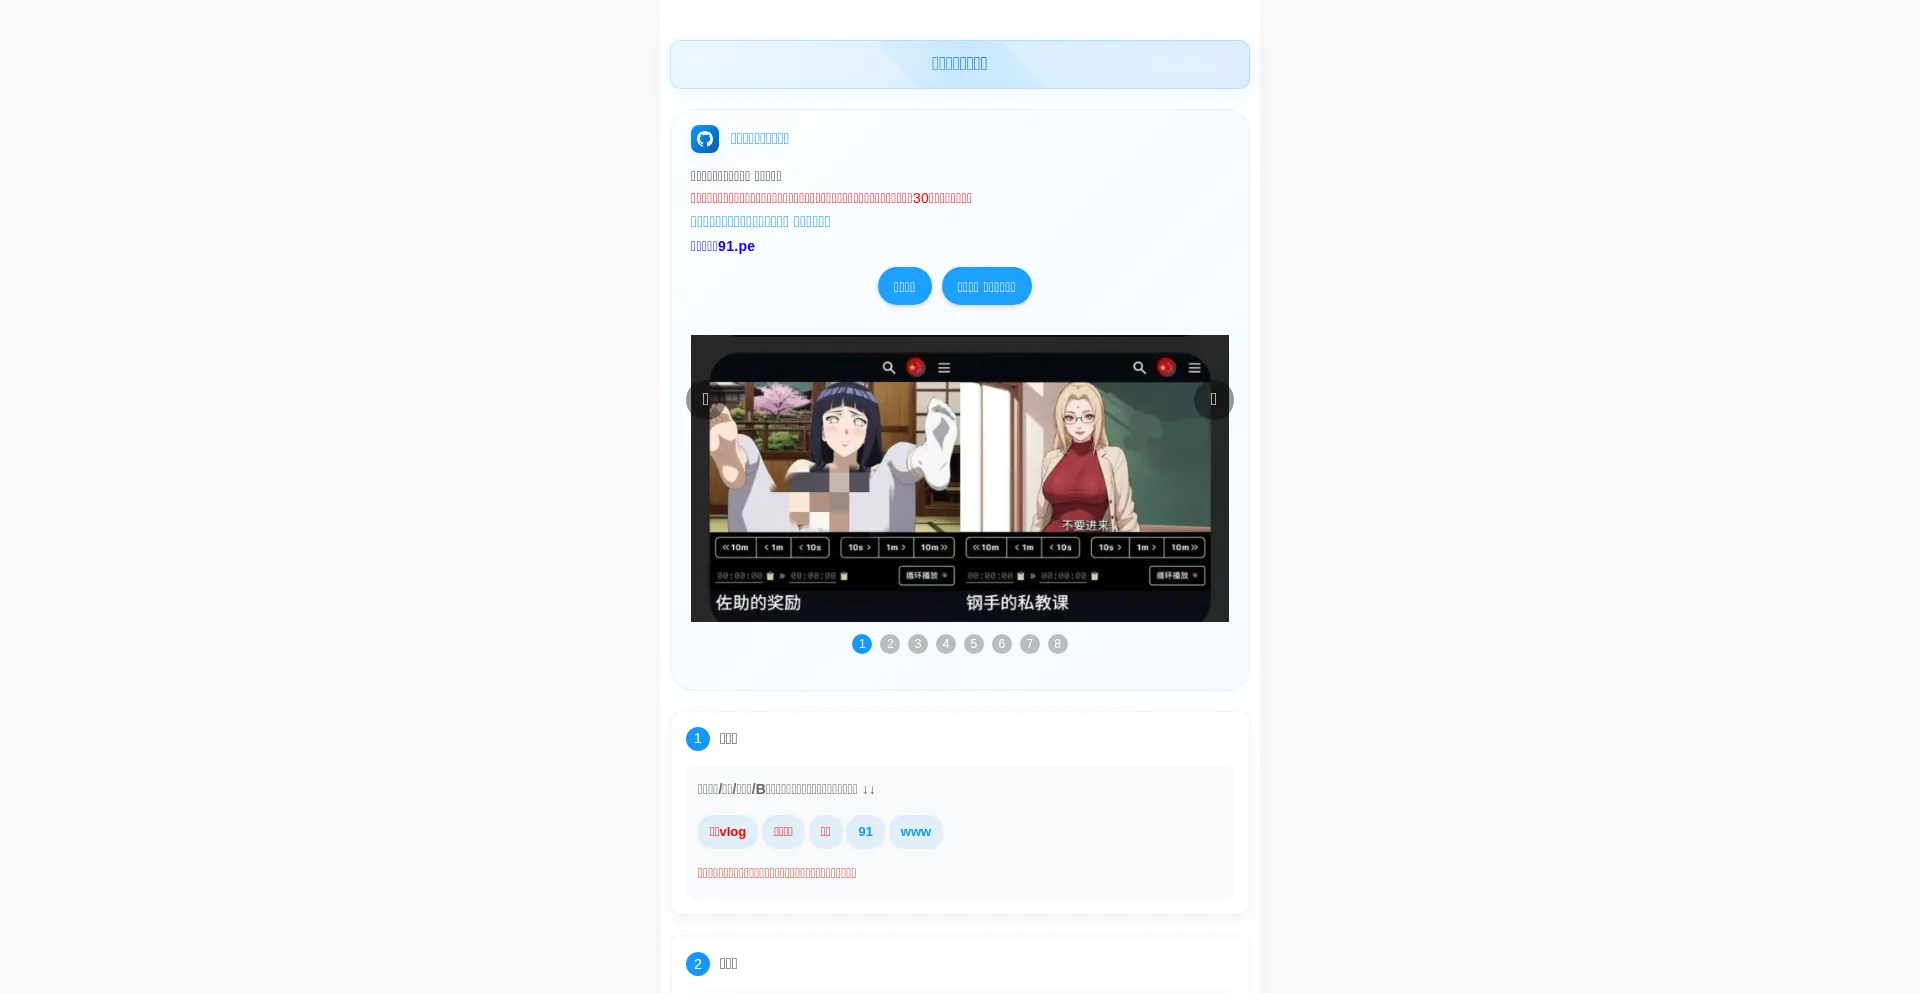Jump to carousel slide 6
Viewport: 1920px width, 993px height.
point(1002,644)
